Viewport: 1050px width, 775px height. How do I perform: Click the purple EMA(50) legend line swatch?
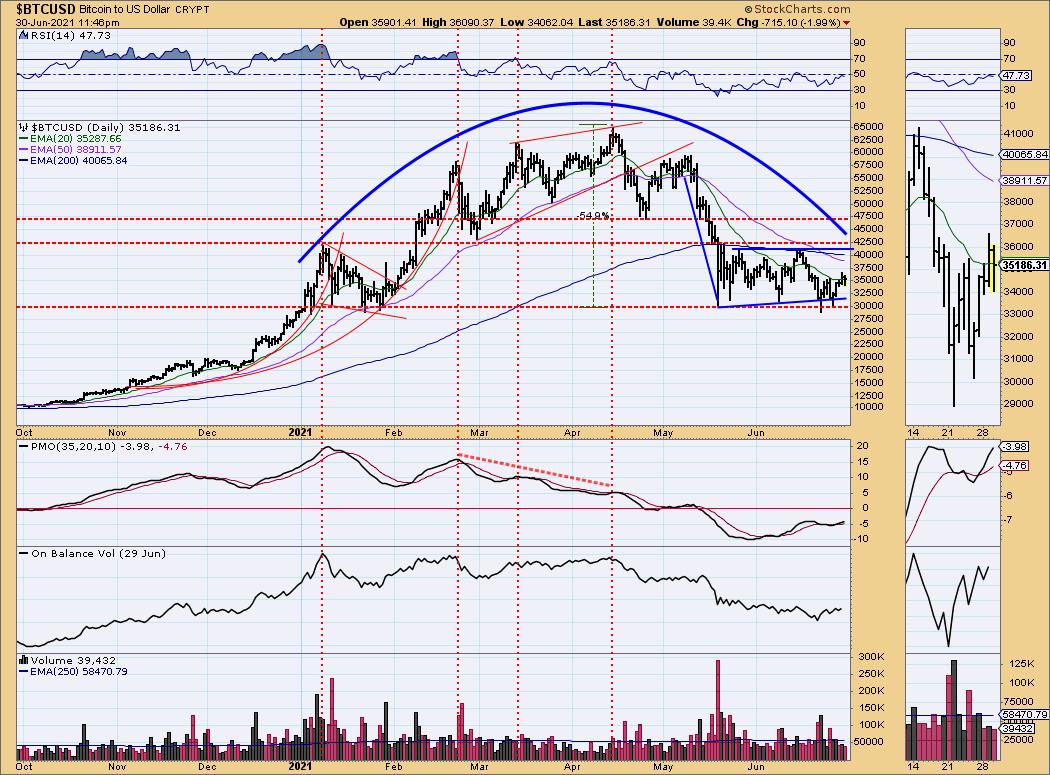(x=23, y=149)
